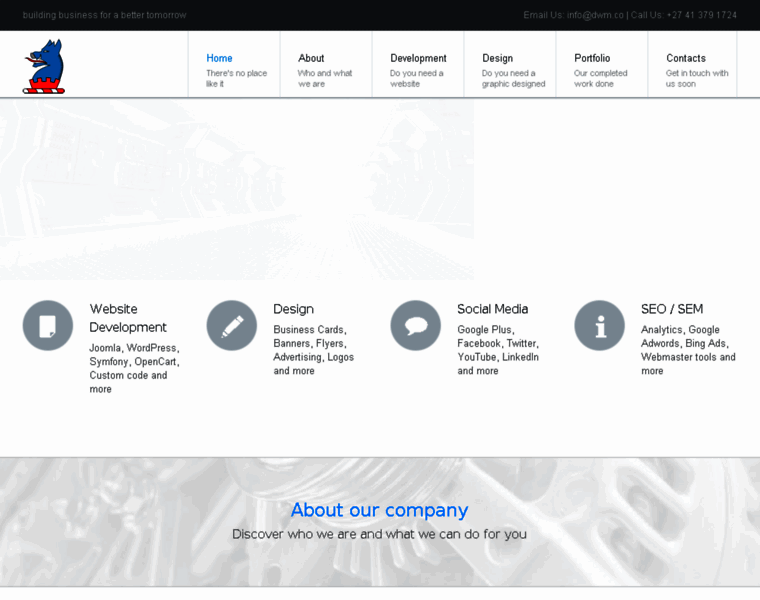
Task: Select the Design navigation item
Action: 497,58
